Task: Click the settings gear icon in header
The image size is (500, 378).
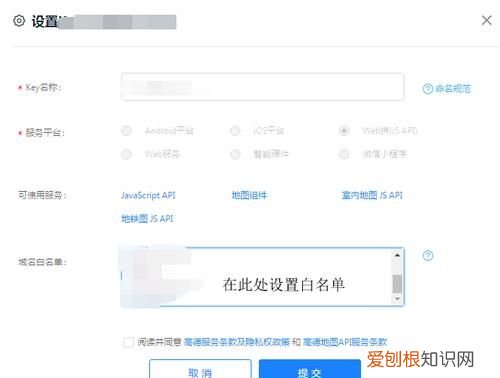Action: point(19,21)
